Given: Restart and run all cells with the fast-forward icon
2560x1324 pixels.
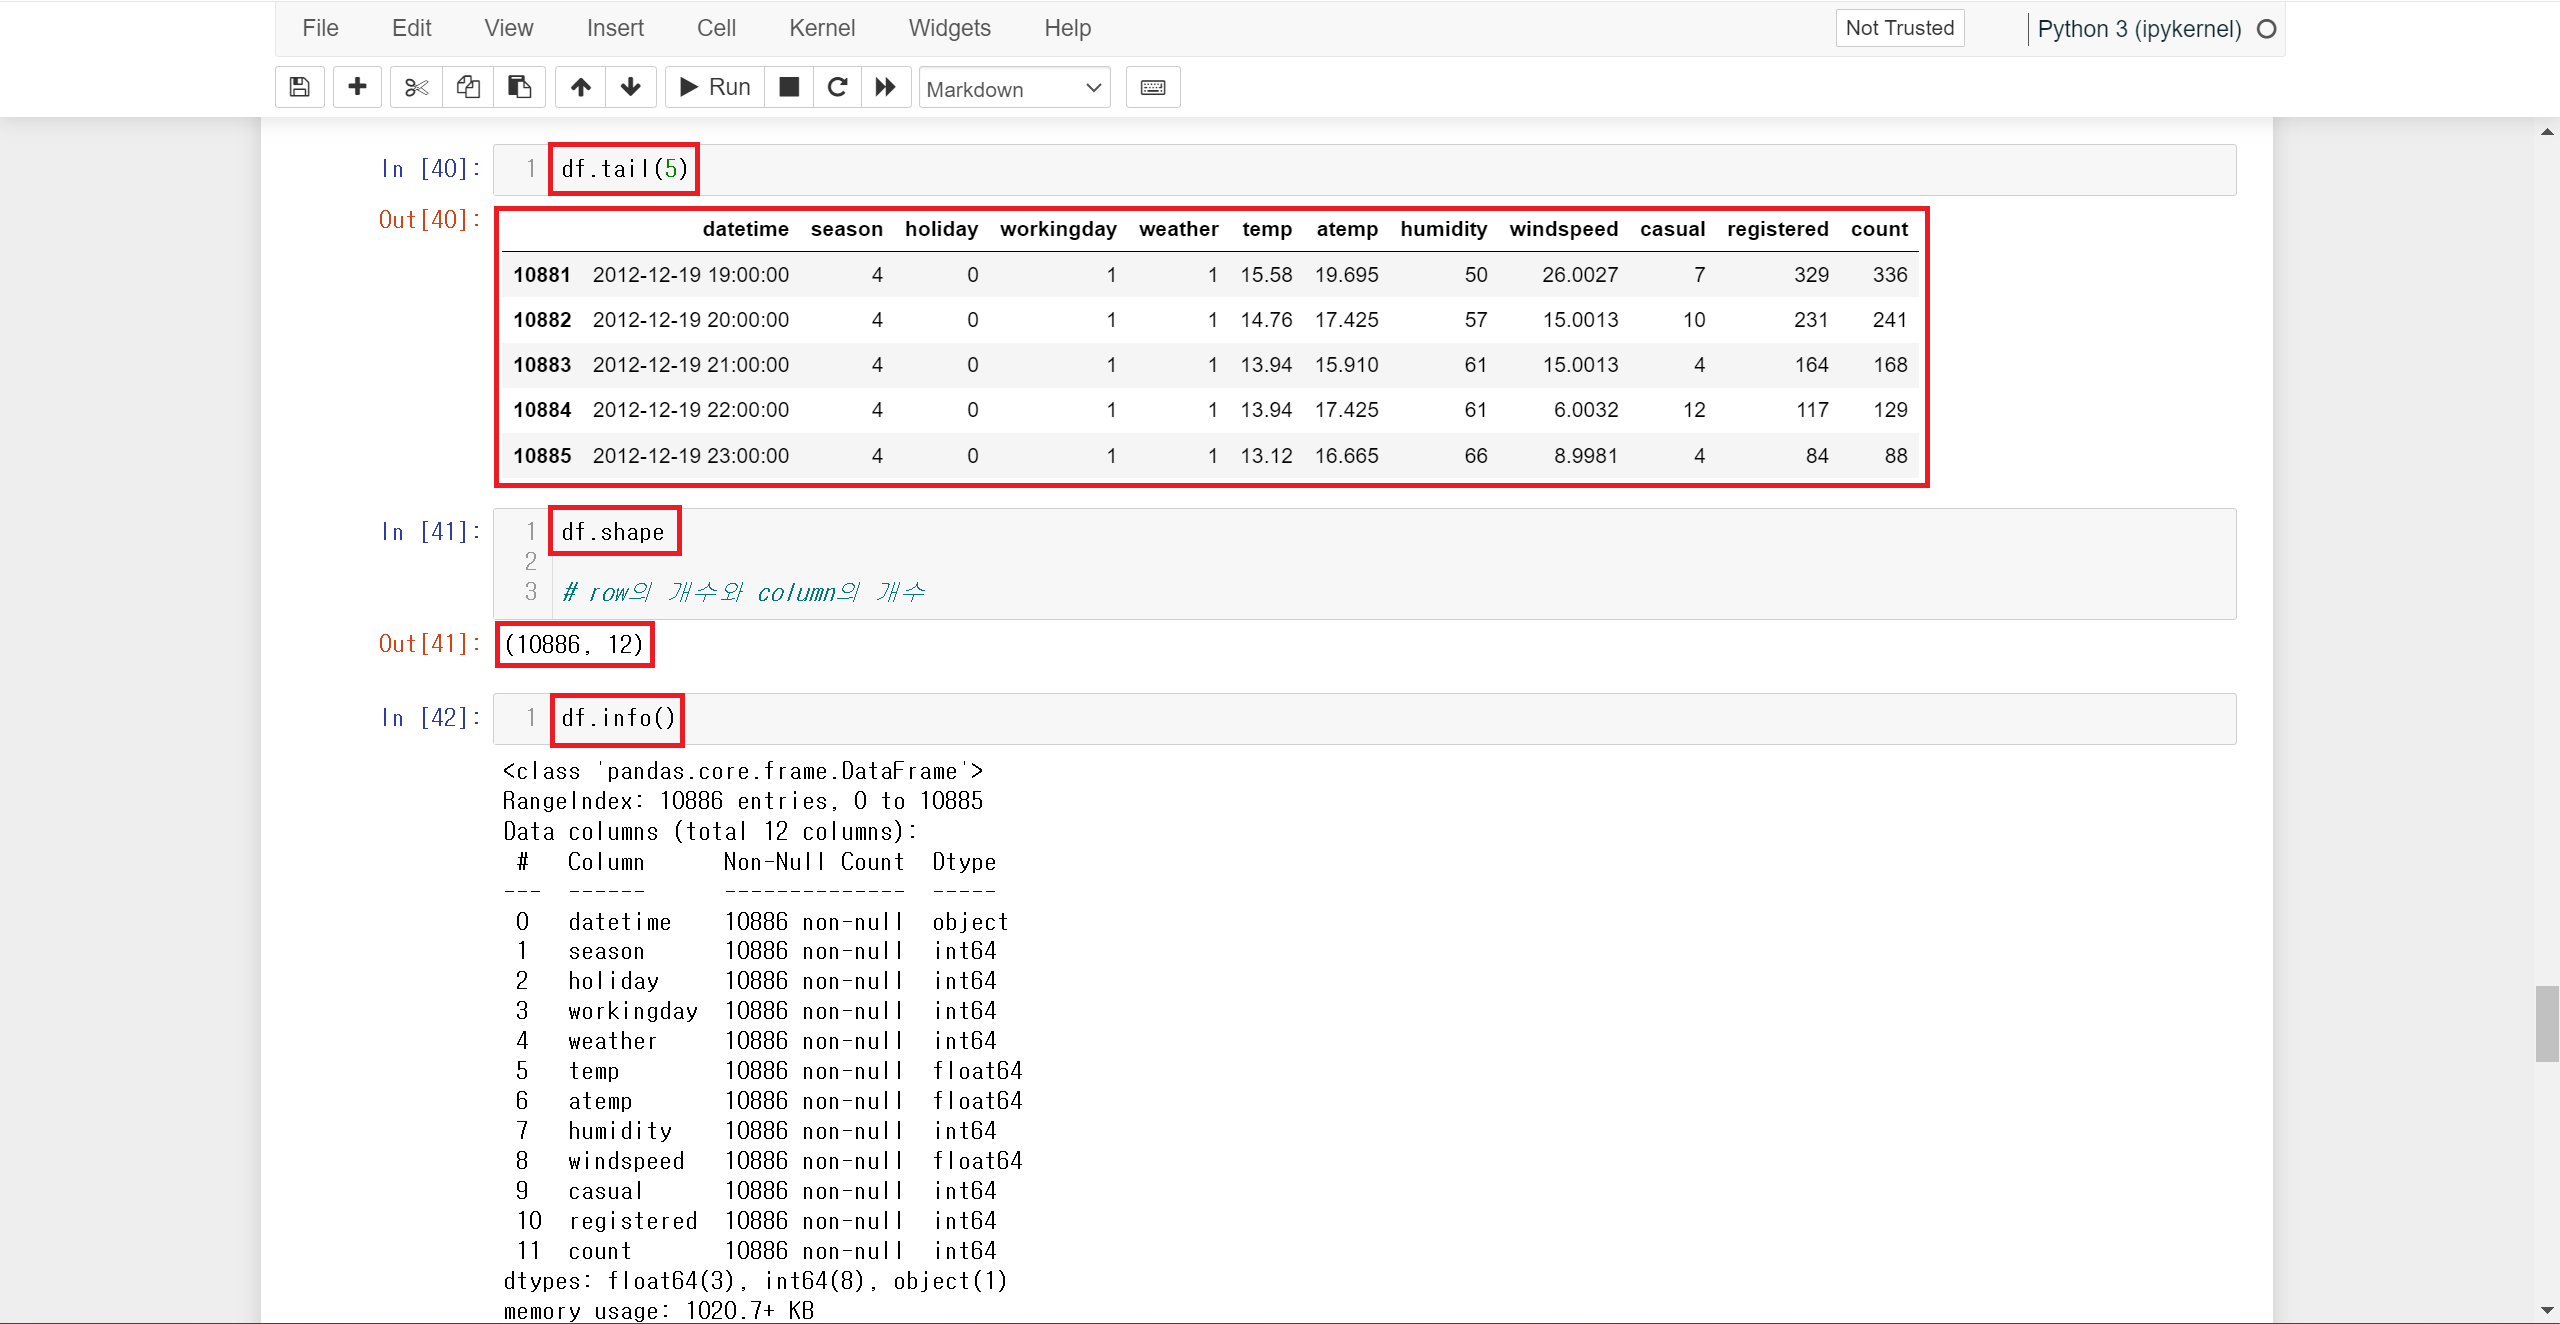Looking at the screenshot, I should click(x=885, y=87).
